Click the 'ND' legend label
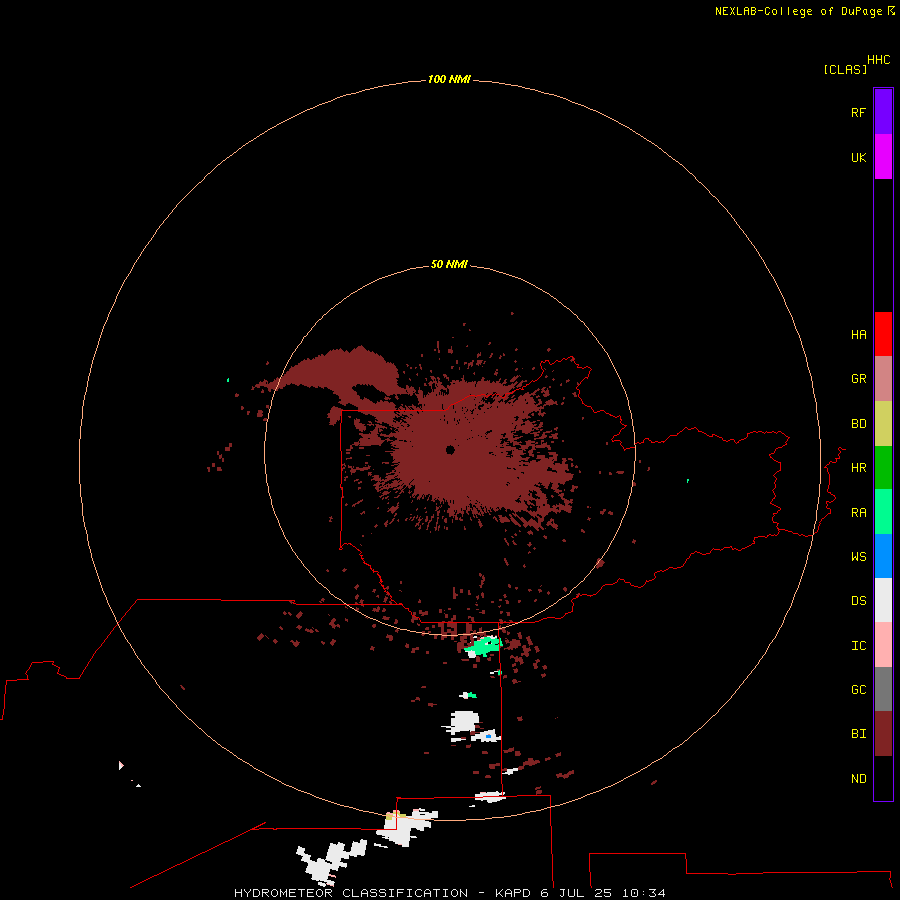 click(858, 779)
